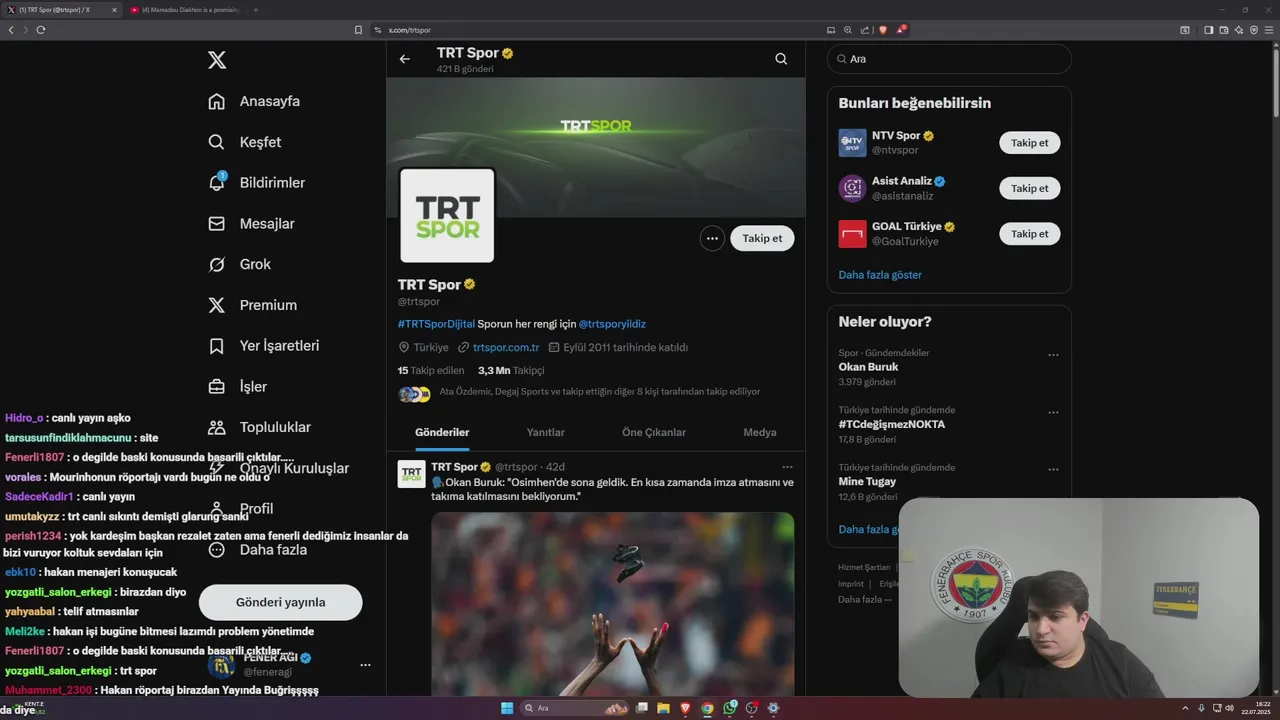Open @trtsporyildiz mention link
The image size is (1280, 720).
612,324
